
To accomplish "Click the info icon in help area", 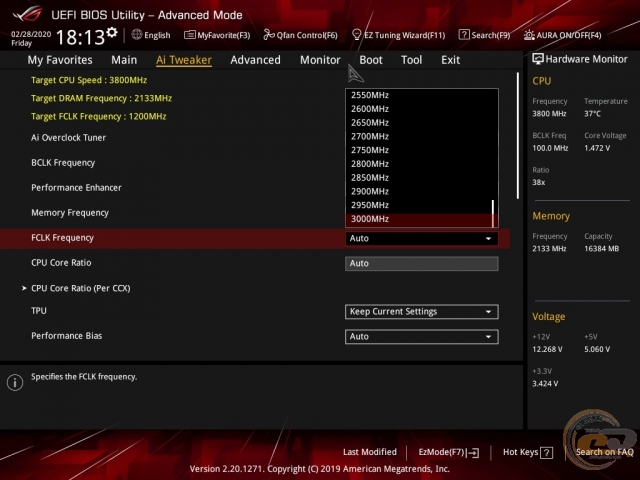I will point(15,382).
